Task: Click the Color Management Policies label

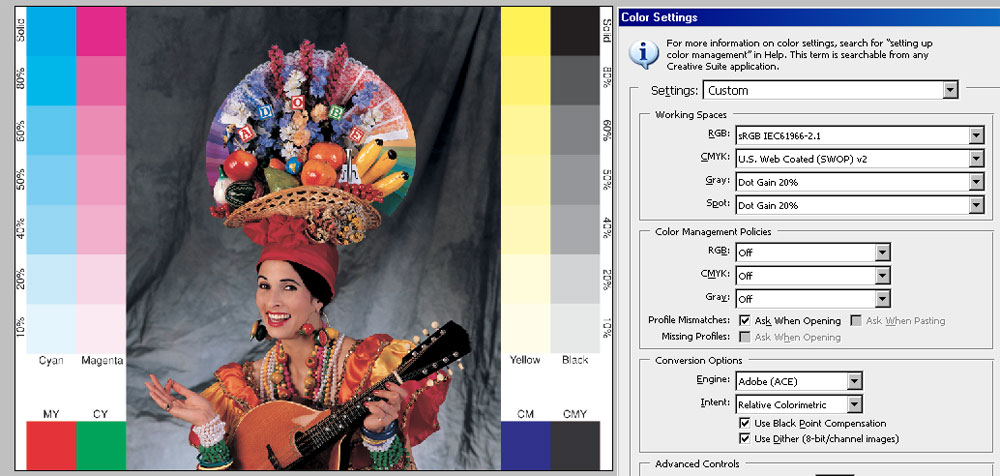Action: coord(713,232)
